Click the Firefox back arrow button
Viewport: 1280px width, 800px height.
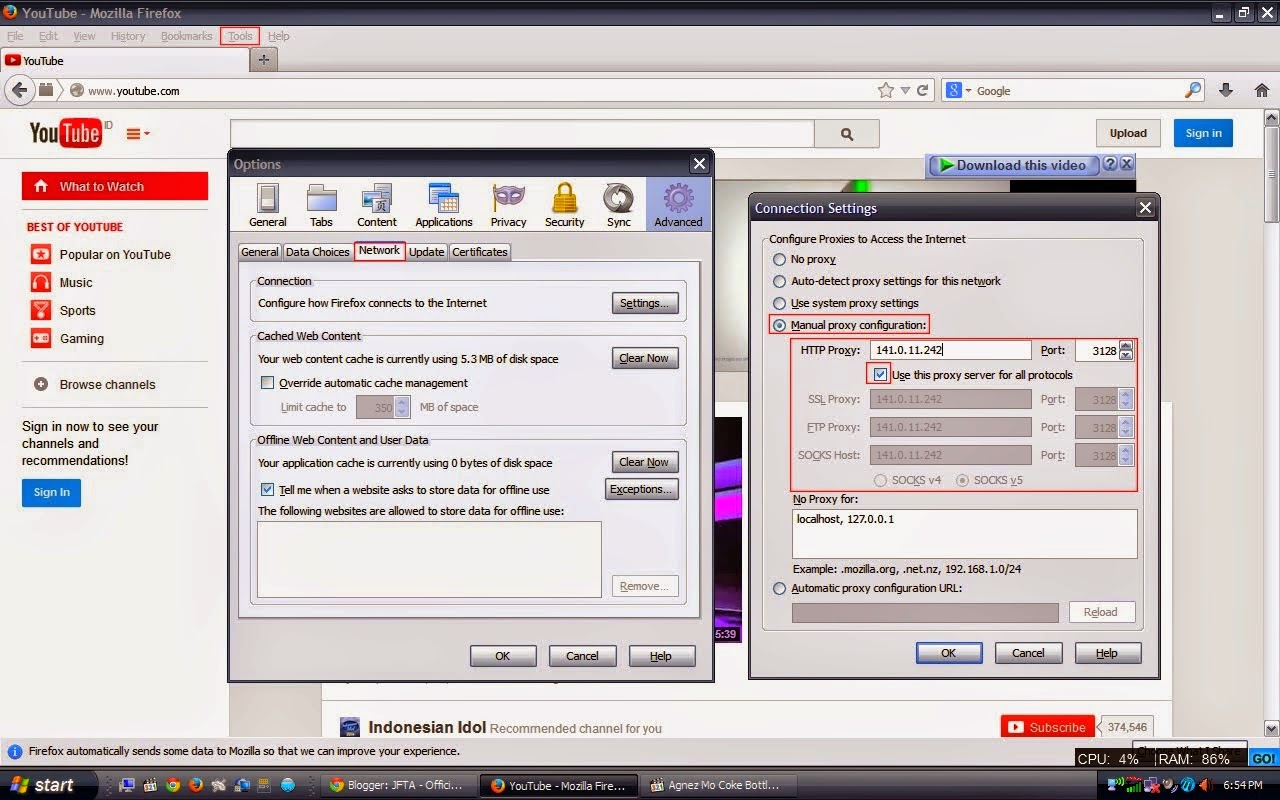(19, 90)
